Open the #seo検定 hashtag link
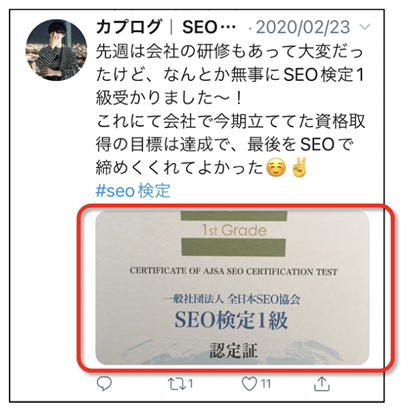This screenshot has height=415, width=408. (133, 191)
